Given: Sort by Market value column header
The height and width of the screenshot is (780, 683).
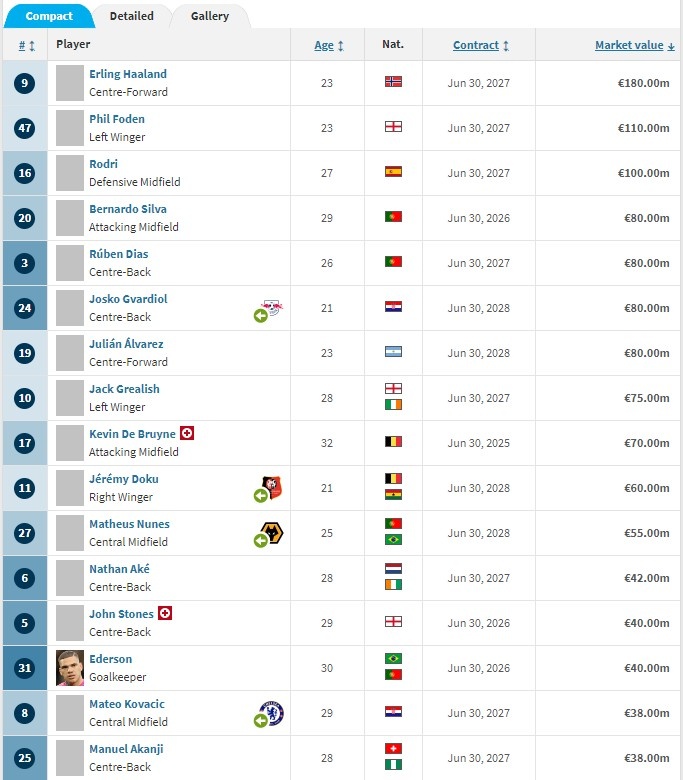Looking at the screenshot, I should point(634,45).
